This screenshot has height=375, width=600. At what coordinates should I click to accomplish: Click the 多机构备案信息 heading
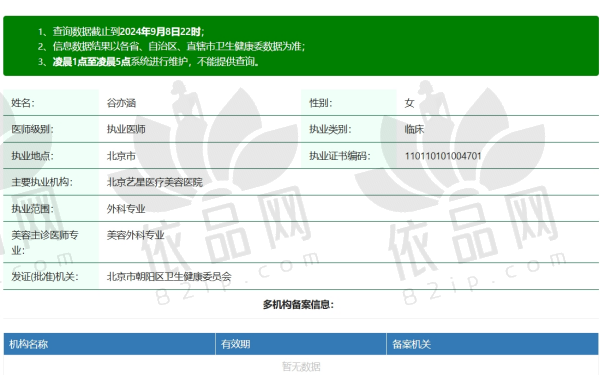298,305
